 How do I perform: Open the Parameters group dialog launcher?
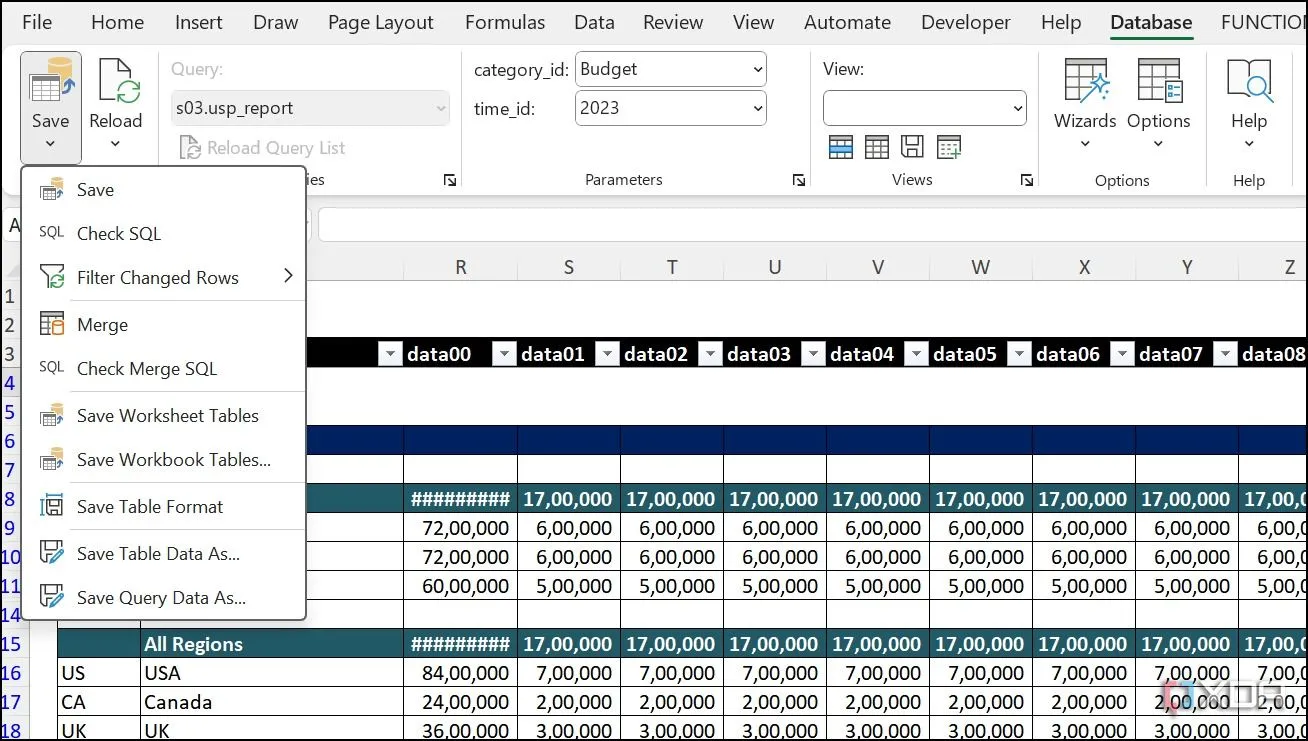tap(799, 180)
